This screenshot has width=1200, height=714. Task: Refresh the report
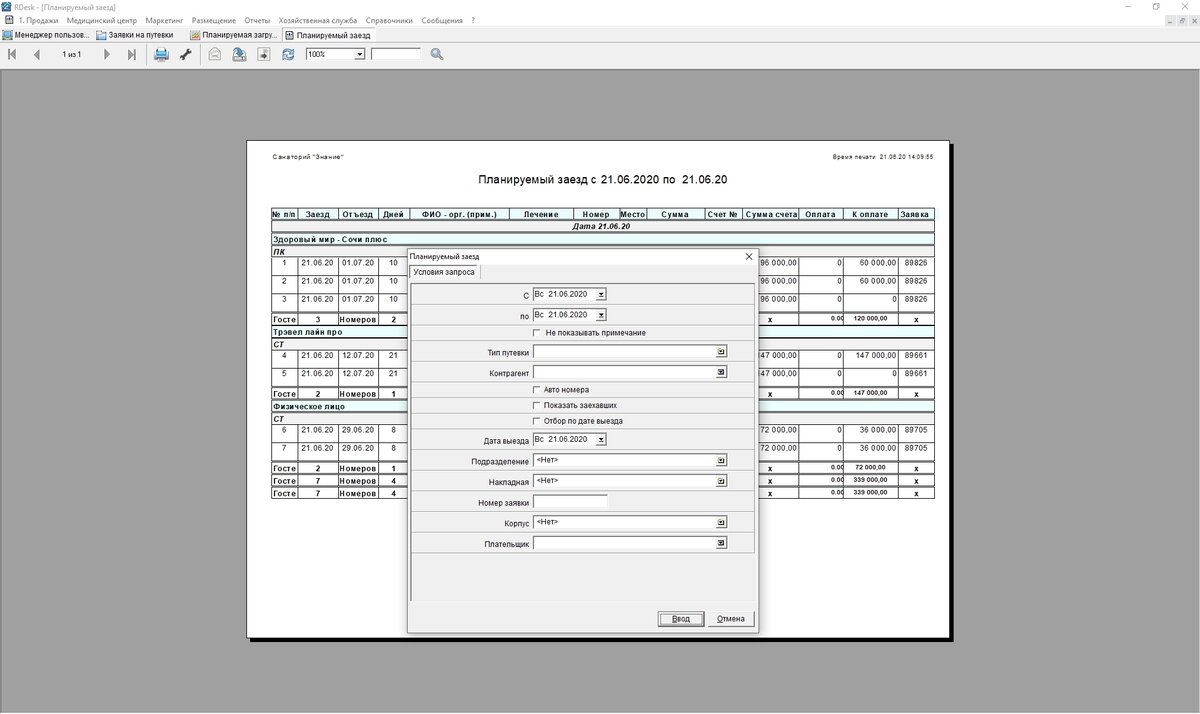point(289,55)
